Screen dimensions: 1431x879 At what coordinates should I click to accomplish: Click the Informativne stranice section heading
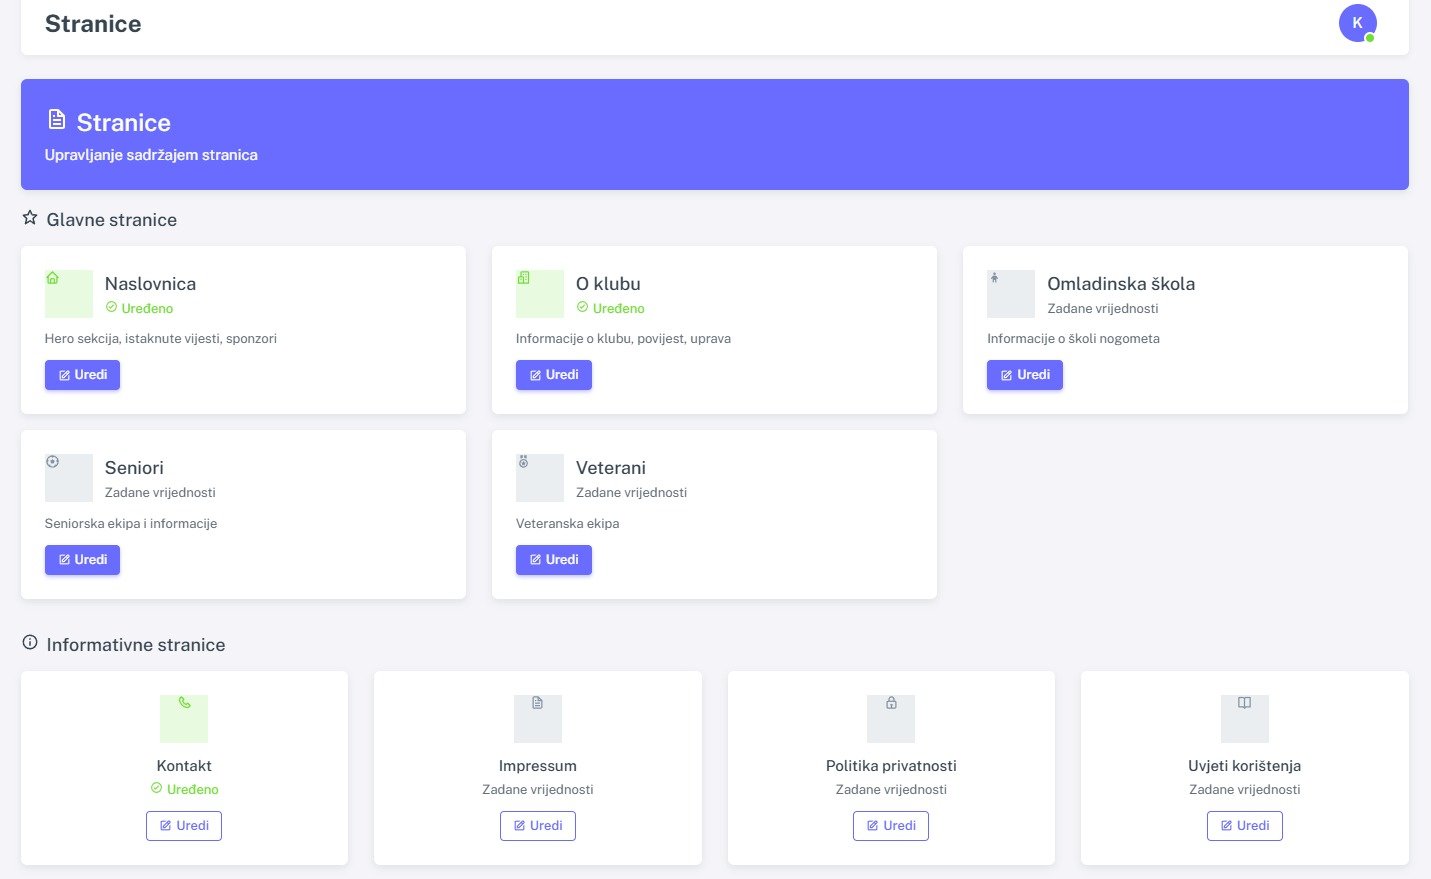click(x=136, y=645)
